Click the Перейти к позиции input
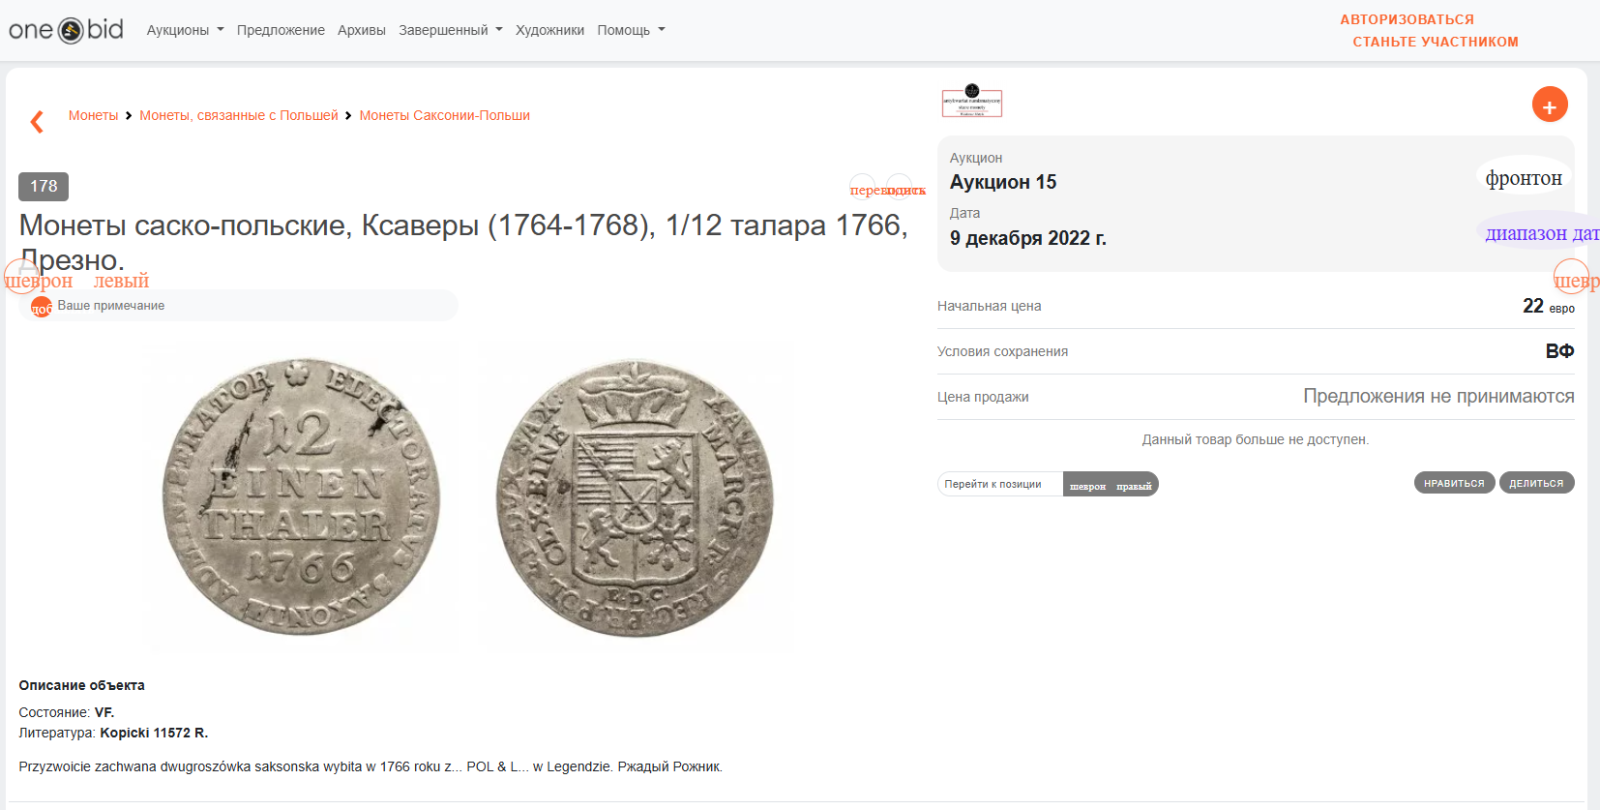 (x=999, y=485)
